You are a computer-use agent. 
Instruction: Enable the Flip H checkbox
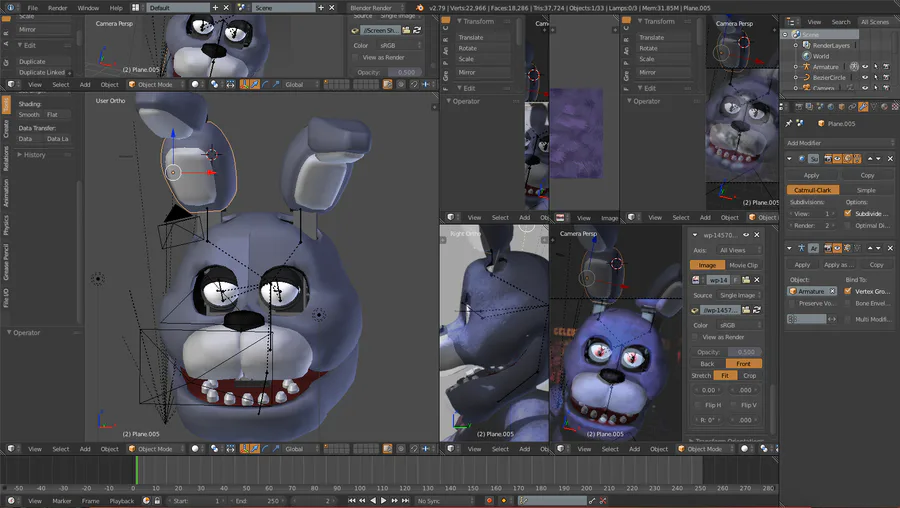699,405
